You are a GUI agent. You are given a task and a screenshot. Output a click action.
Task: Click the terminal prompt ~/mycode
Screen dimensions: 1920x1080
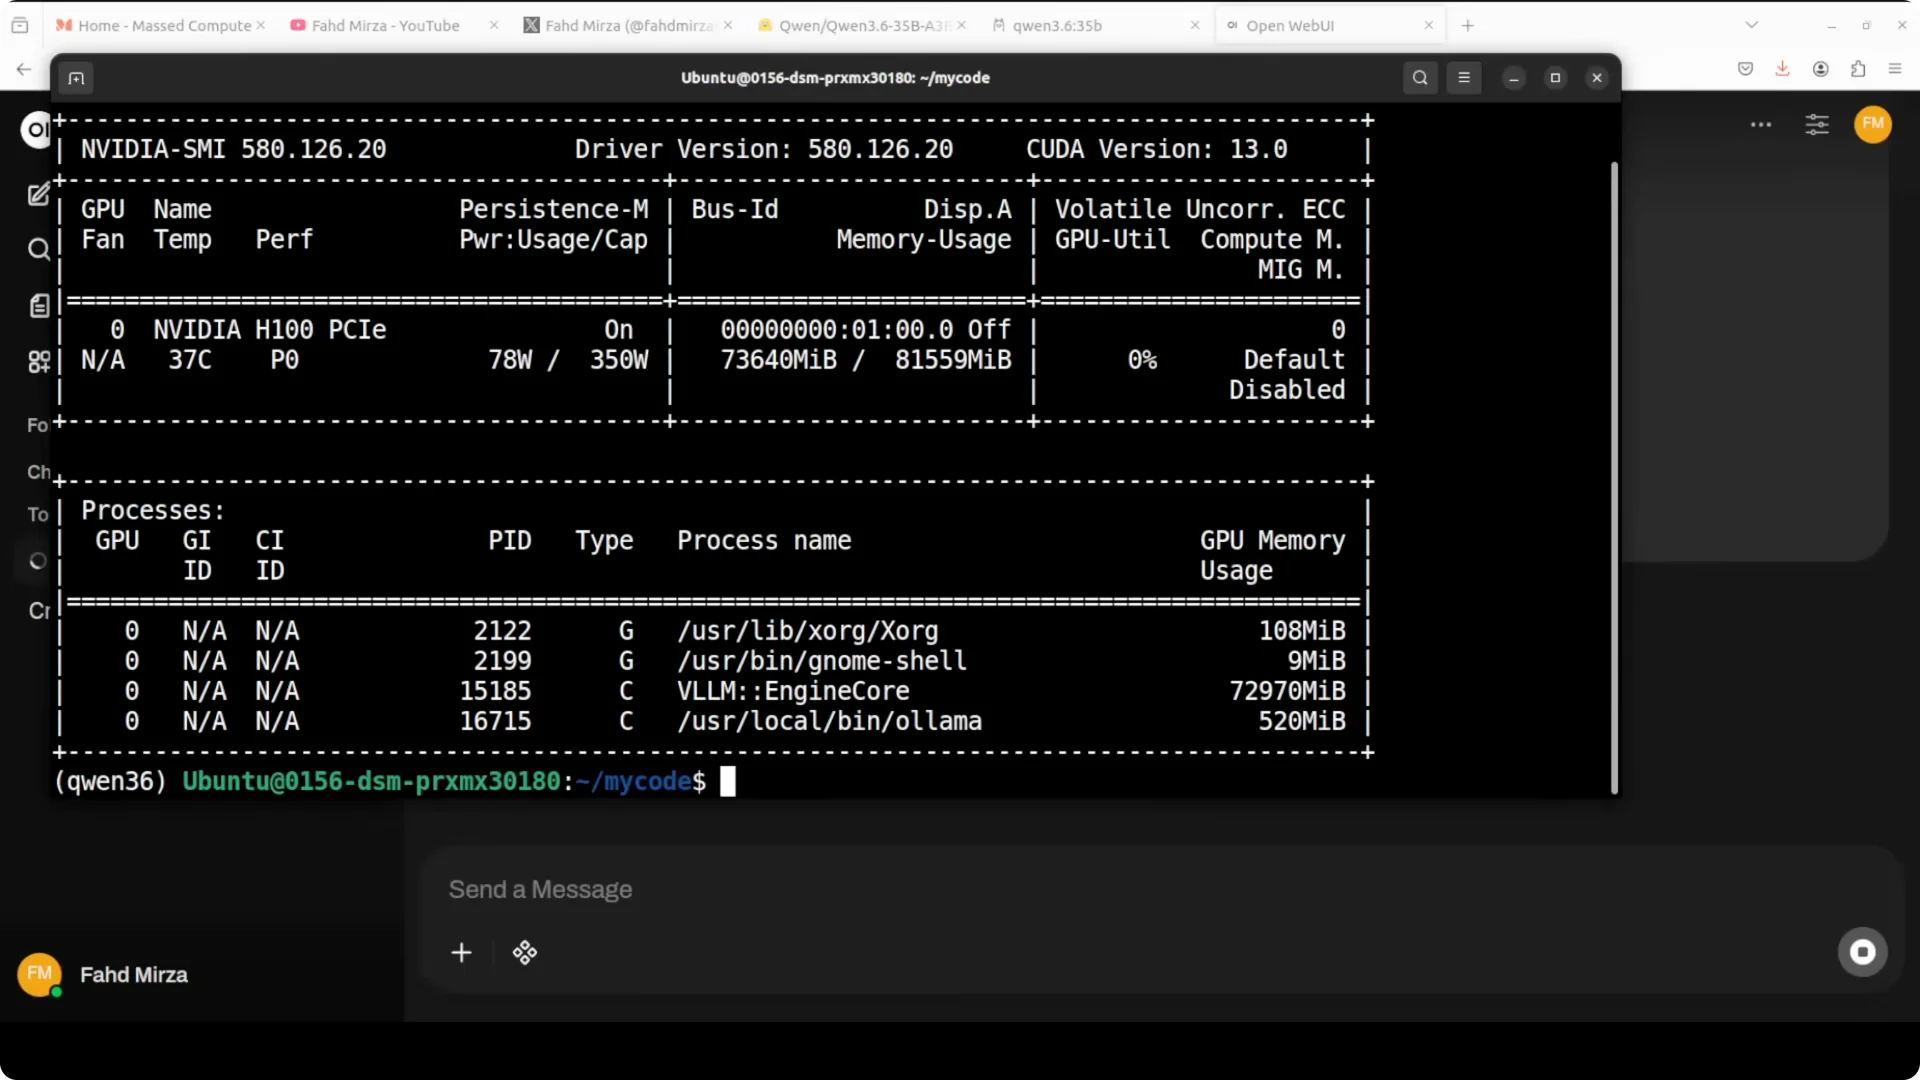coord(634,782)
